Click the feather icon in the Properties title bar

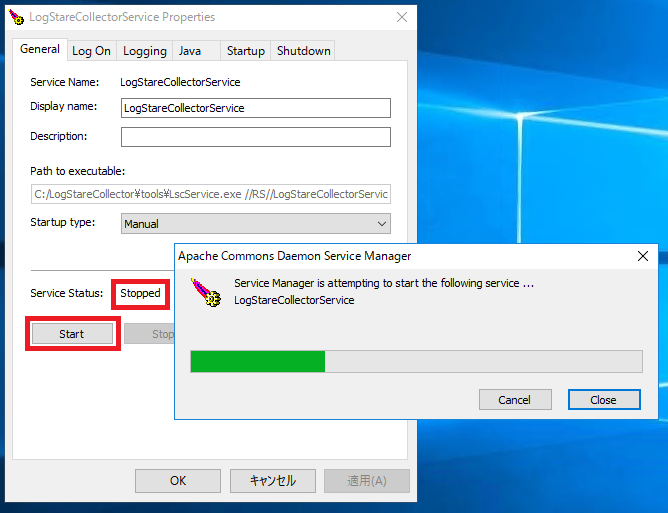16,17
